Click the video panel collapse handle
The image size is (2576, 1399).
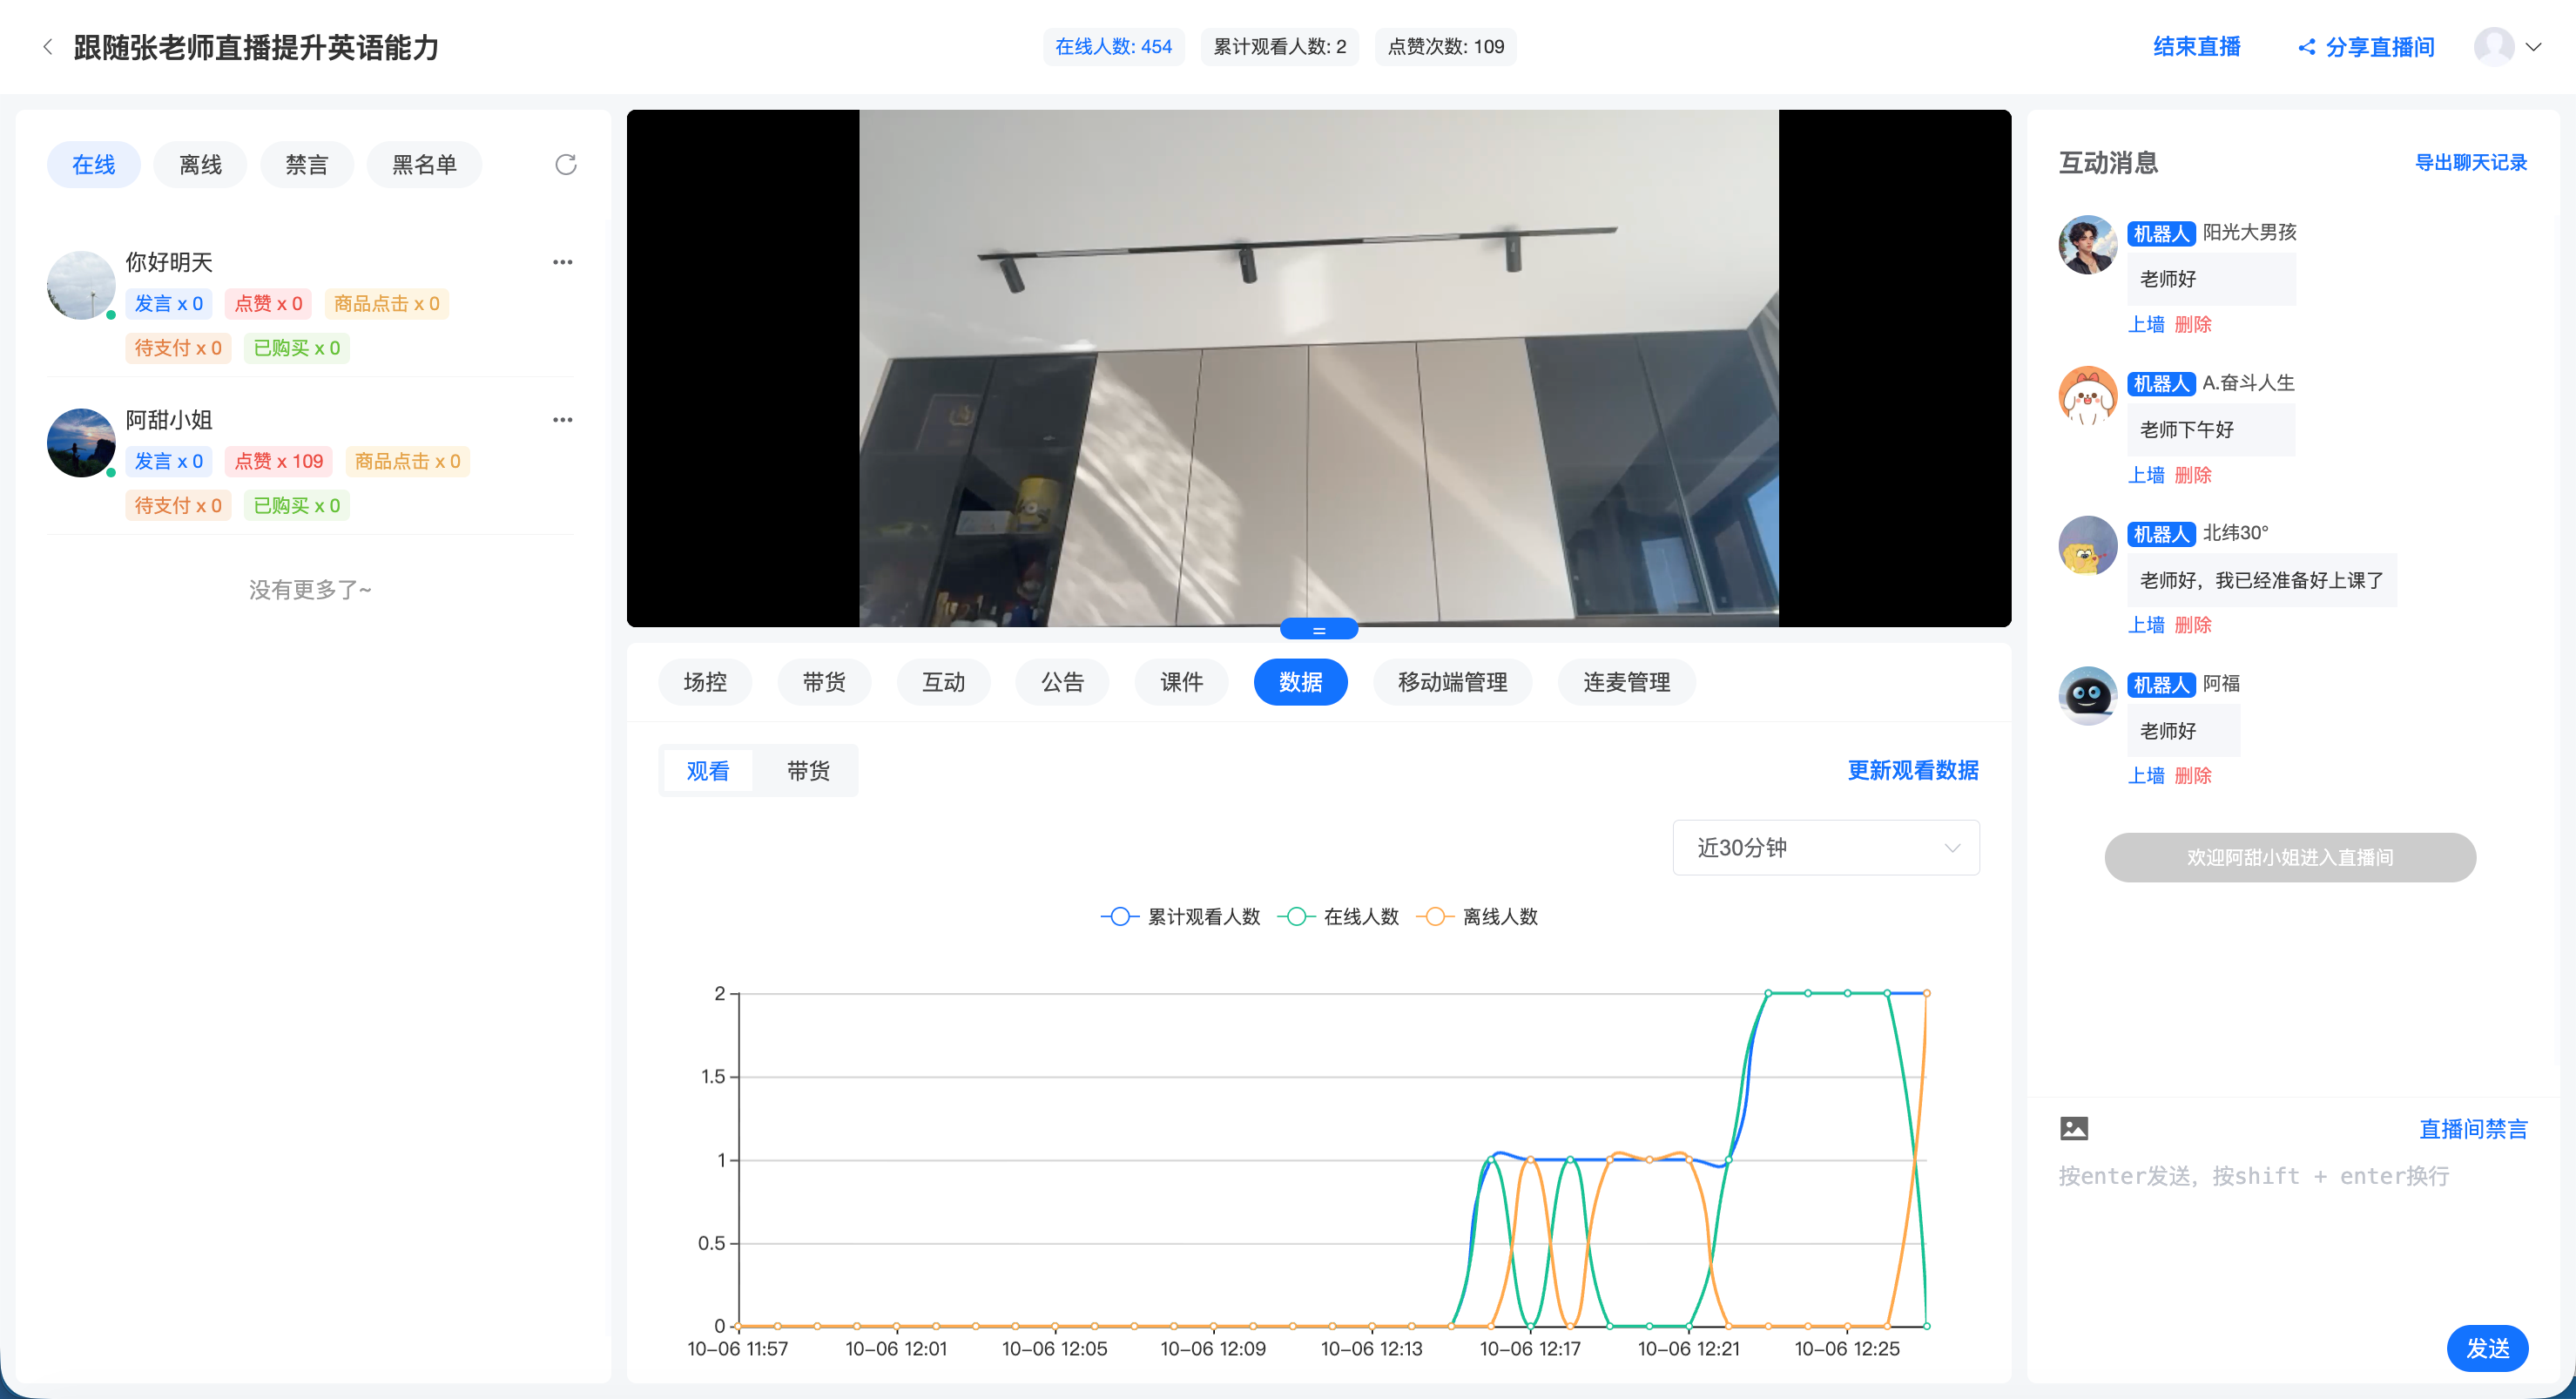tap(1319, 629)
